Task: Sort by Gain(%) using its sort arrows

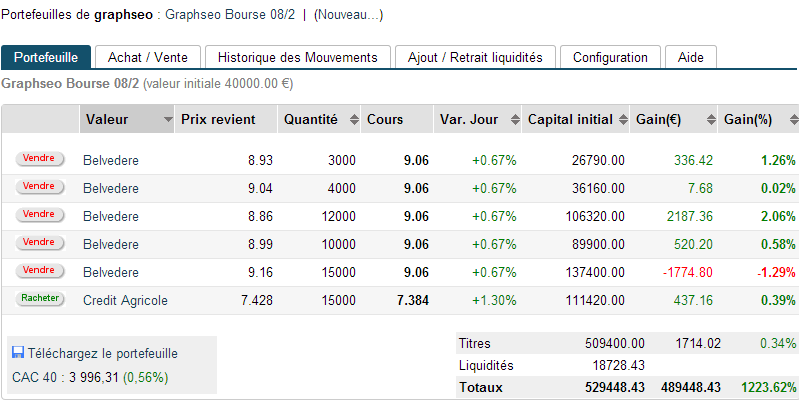Action: pos(790,120)
